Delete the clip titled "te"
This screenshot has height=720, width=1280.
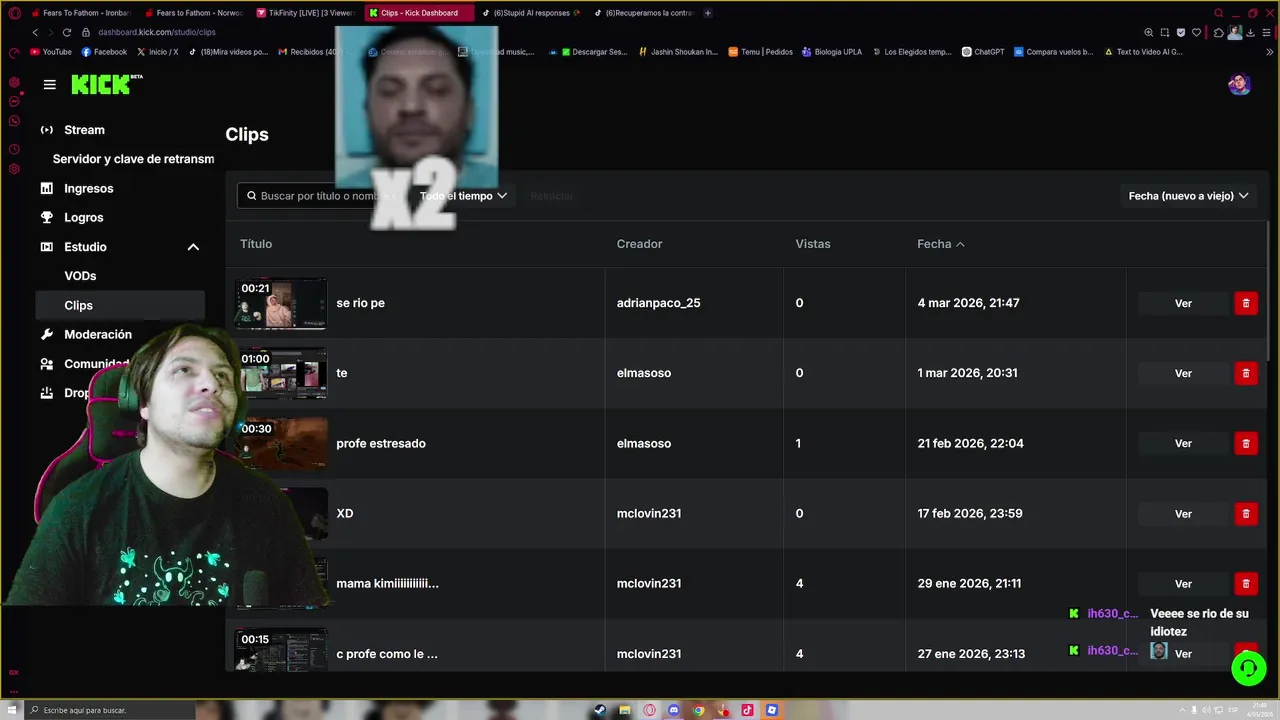(1246, 373)
